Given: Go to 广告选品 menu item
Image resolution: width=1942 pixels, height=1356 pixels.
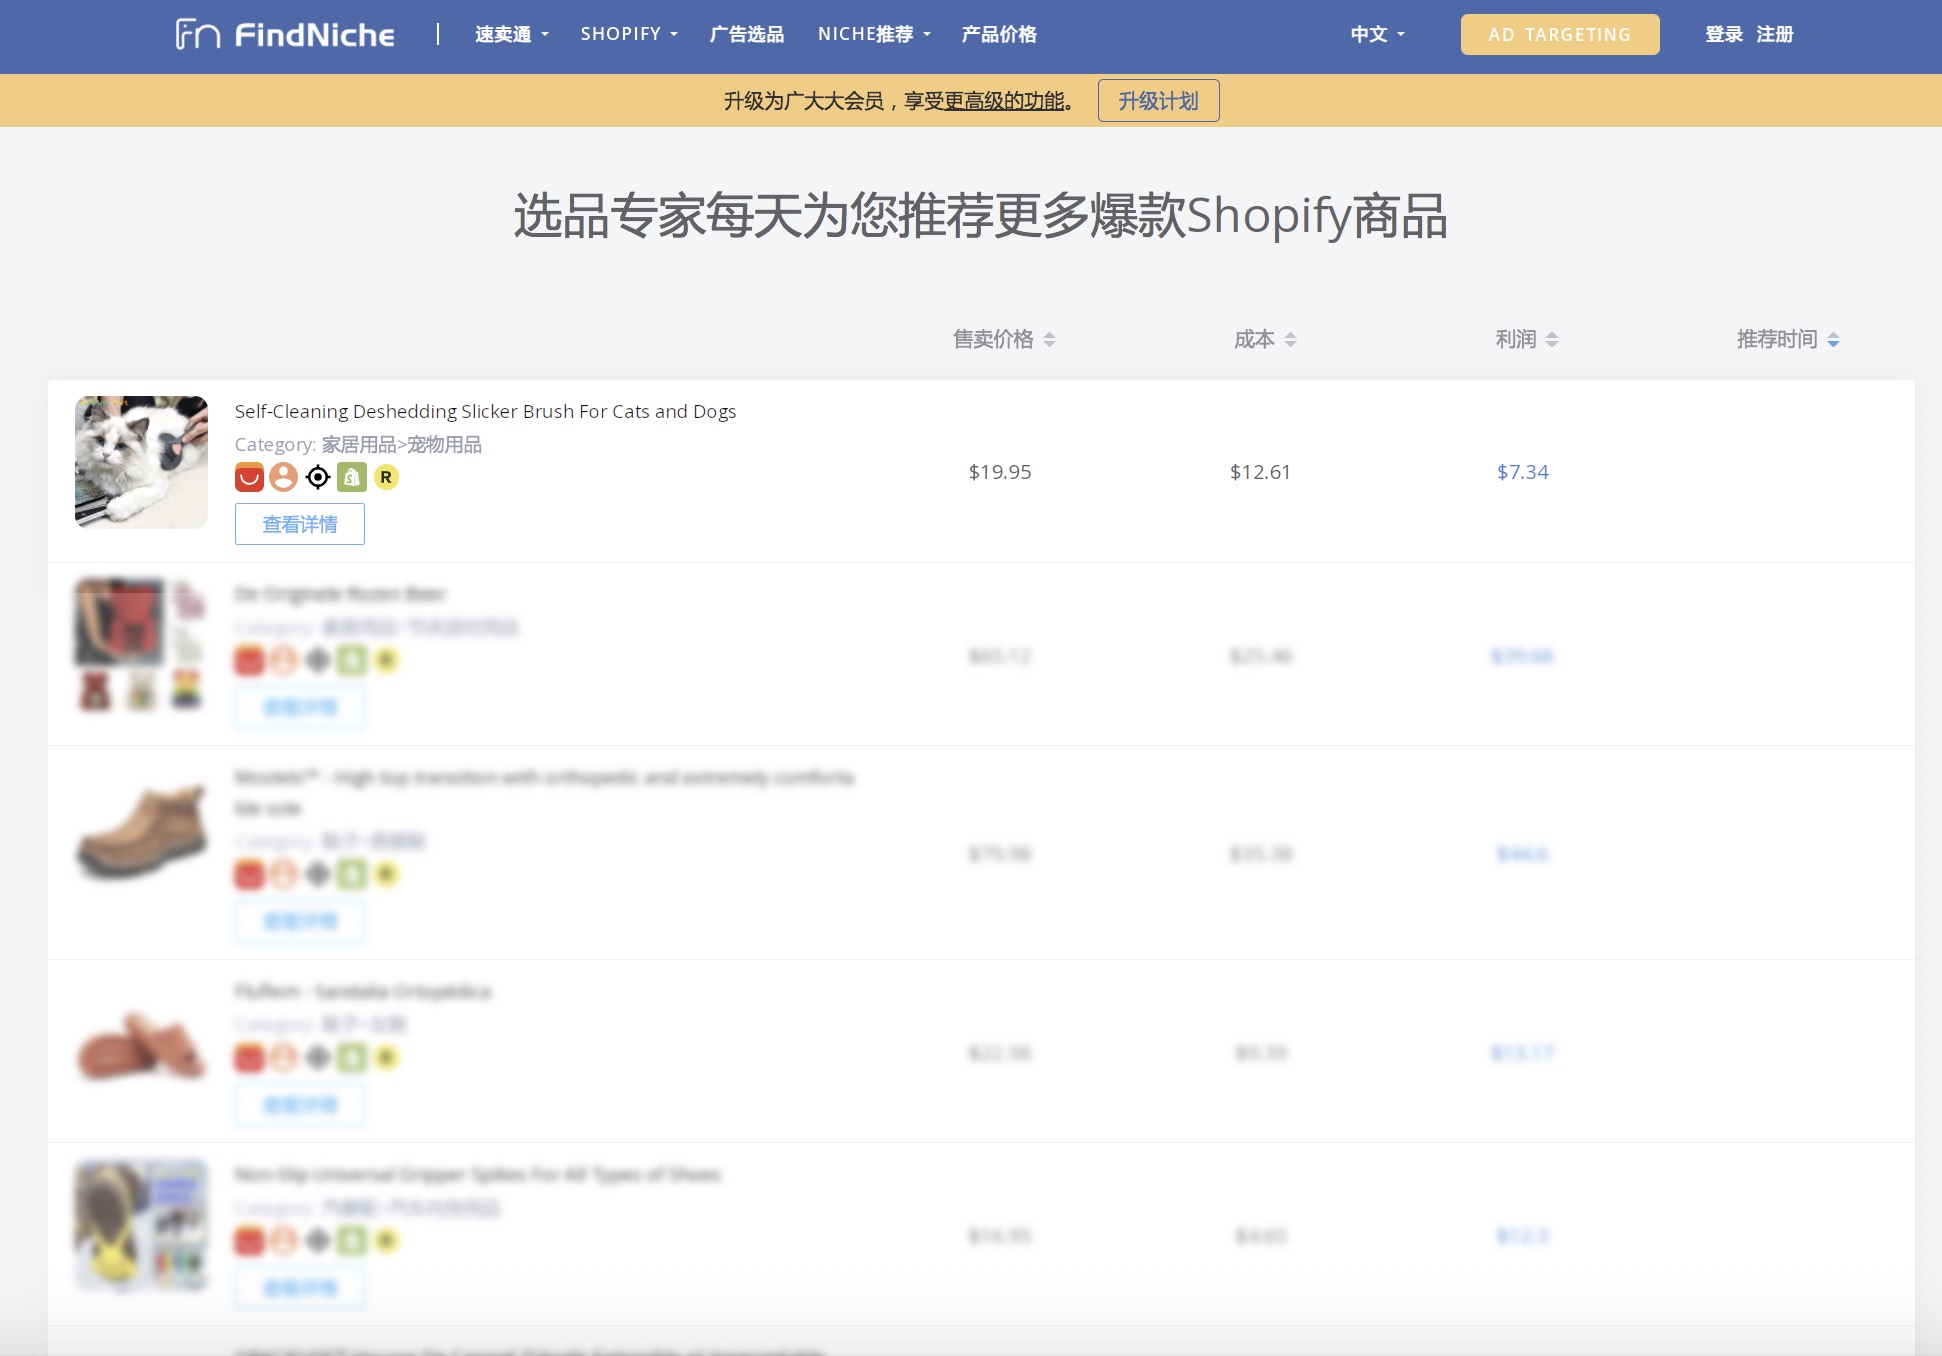Looking at the screenshot, I should tap(747, 35).
